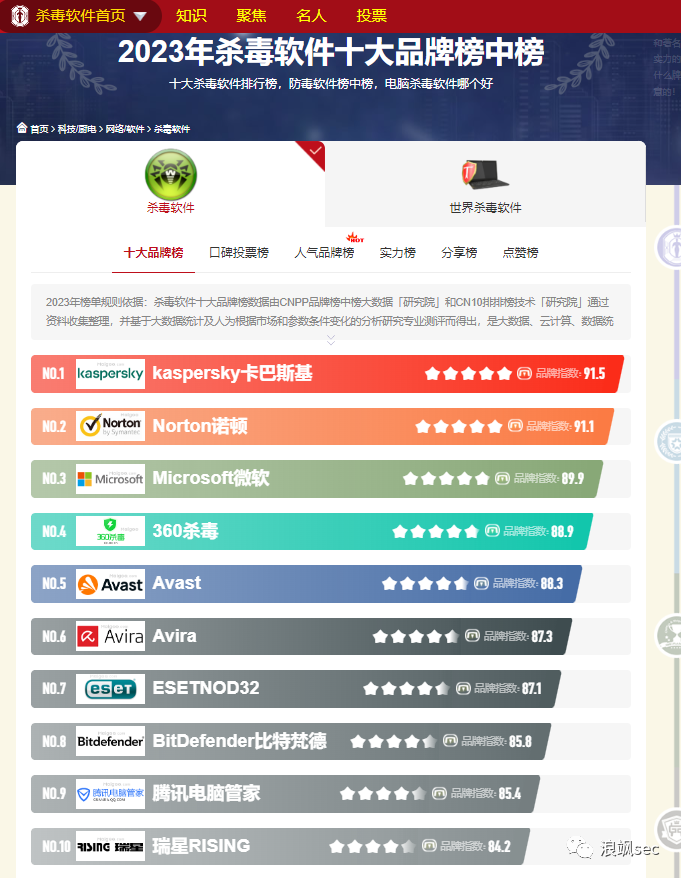Click the Microsoft logo thumbnail
Viewport: 681px width, 878px height.
(x=110, y=479)
